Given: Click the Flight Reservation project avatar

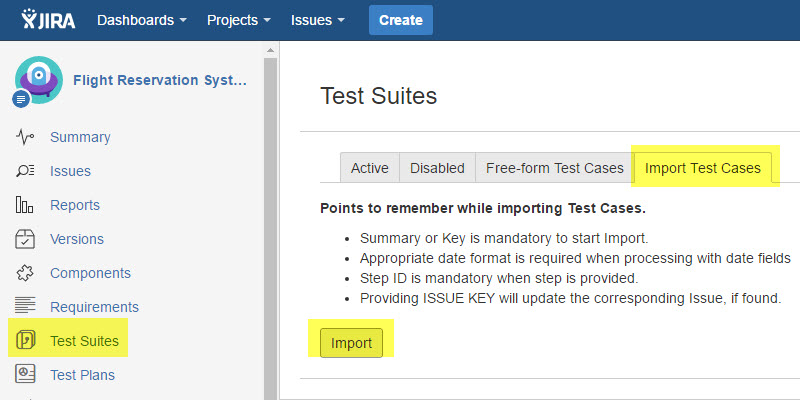Looking at the screenshot, I should pyautogui.click(x=38, y=79).
